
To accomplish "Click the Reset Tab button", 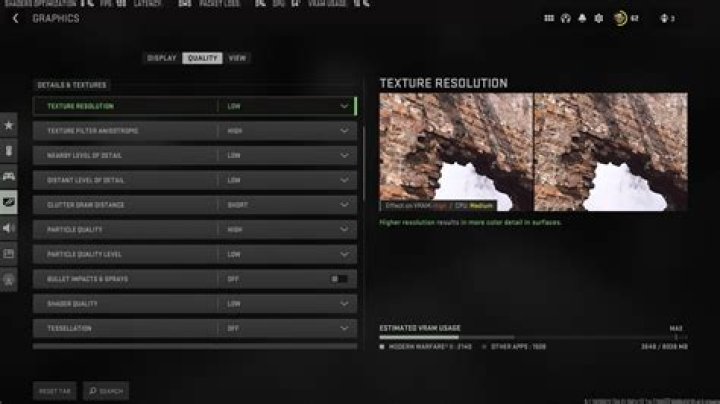I will point(54,390).
